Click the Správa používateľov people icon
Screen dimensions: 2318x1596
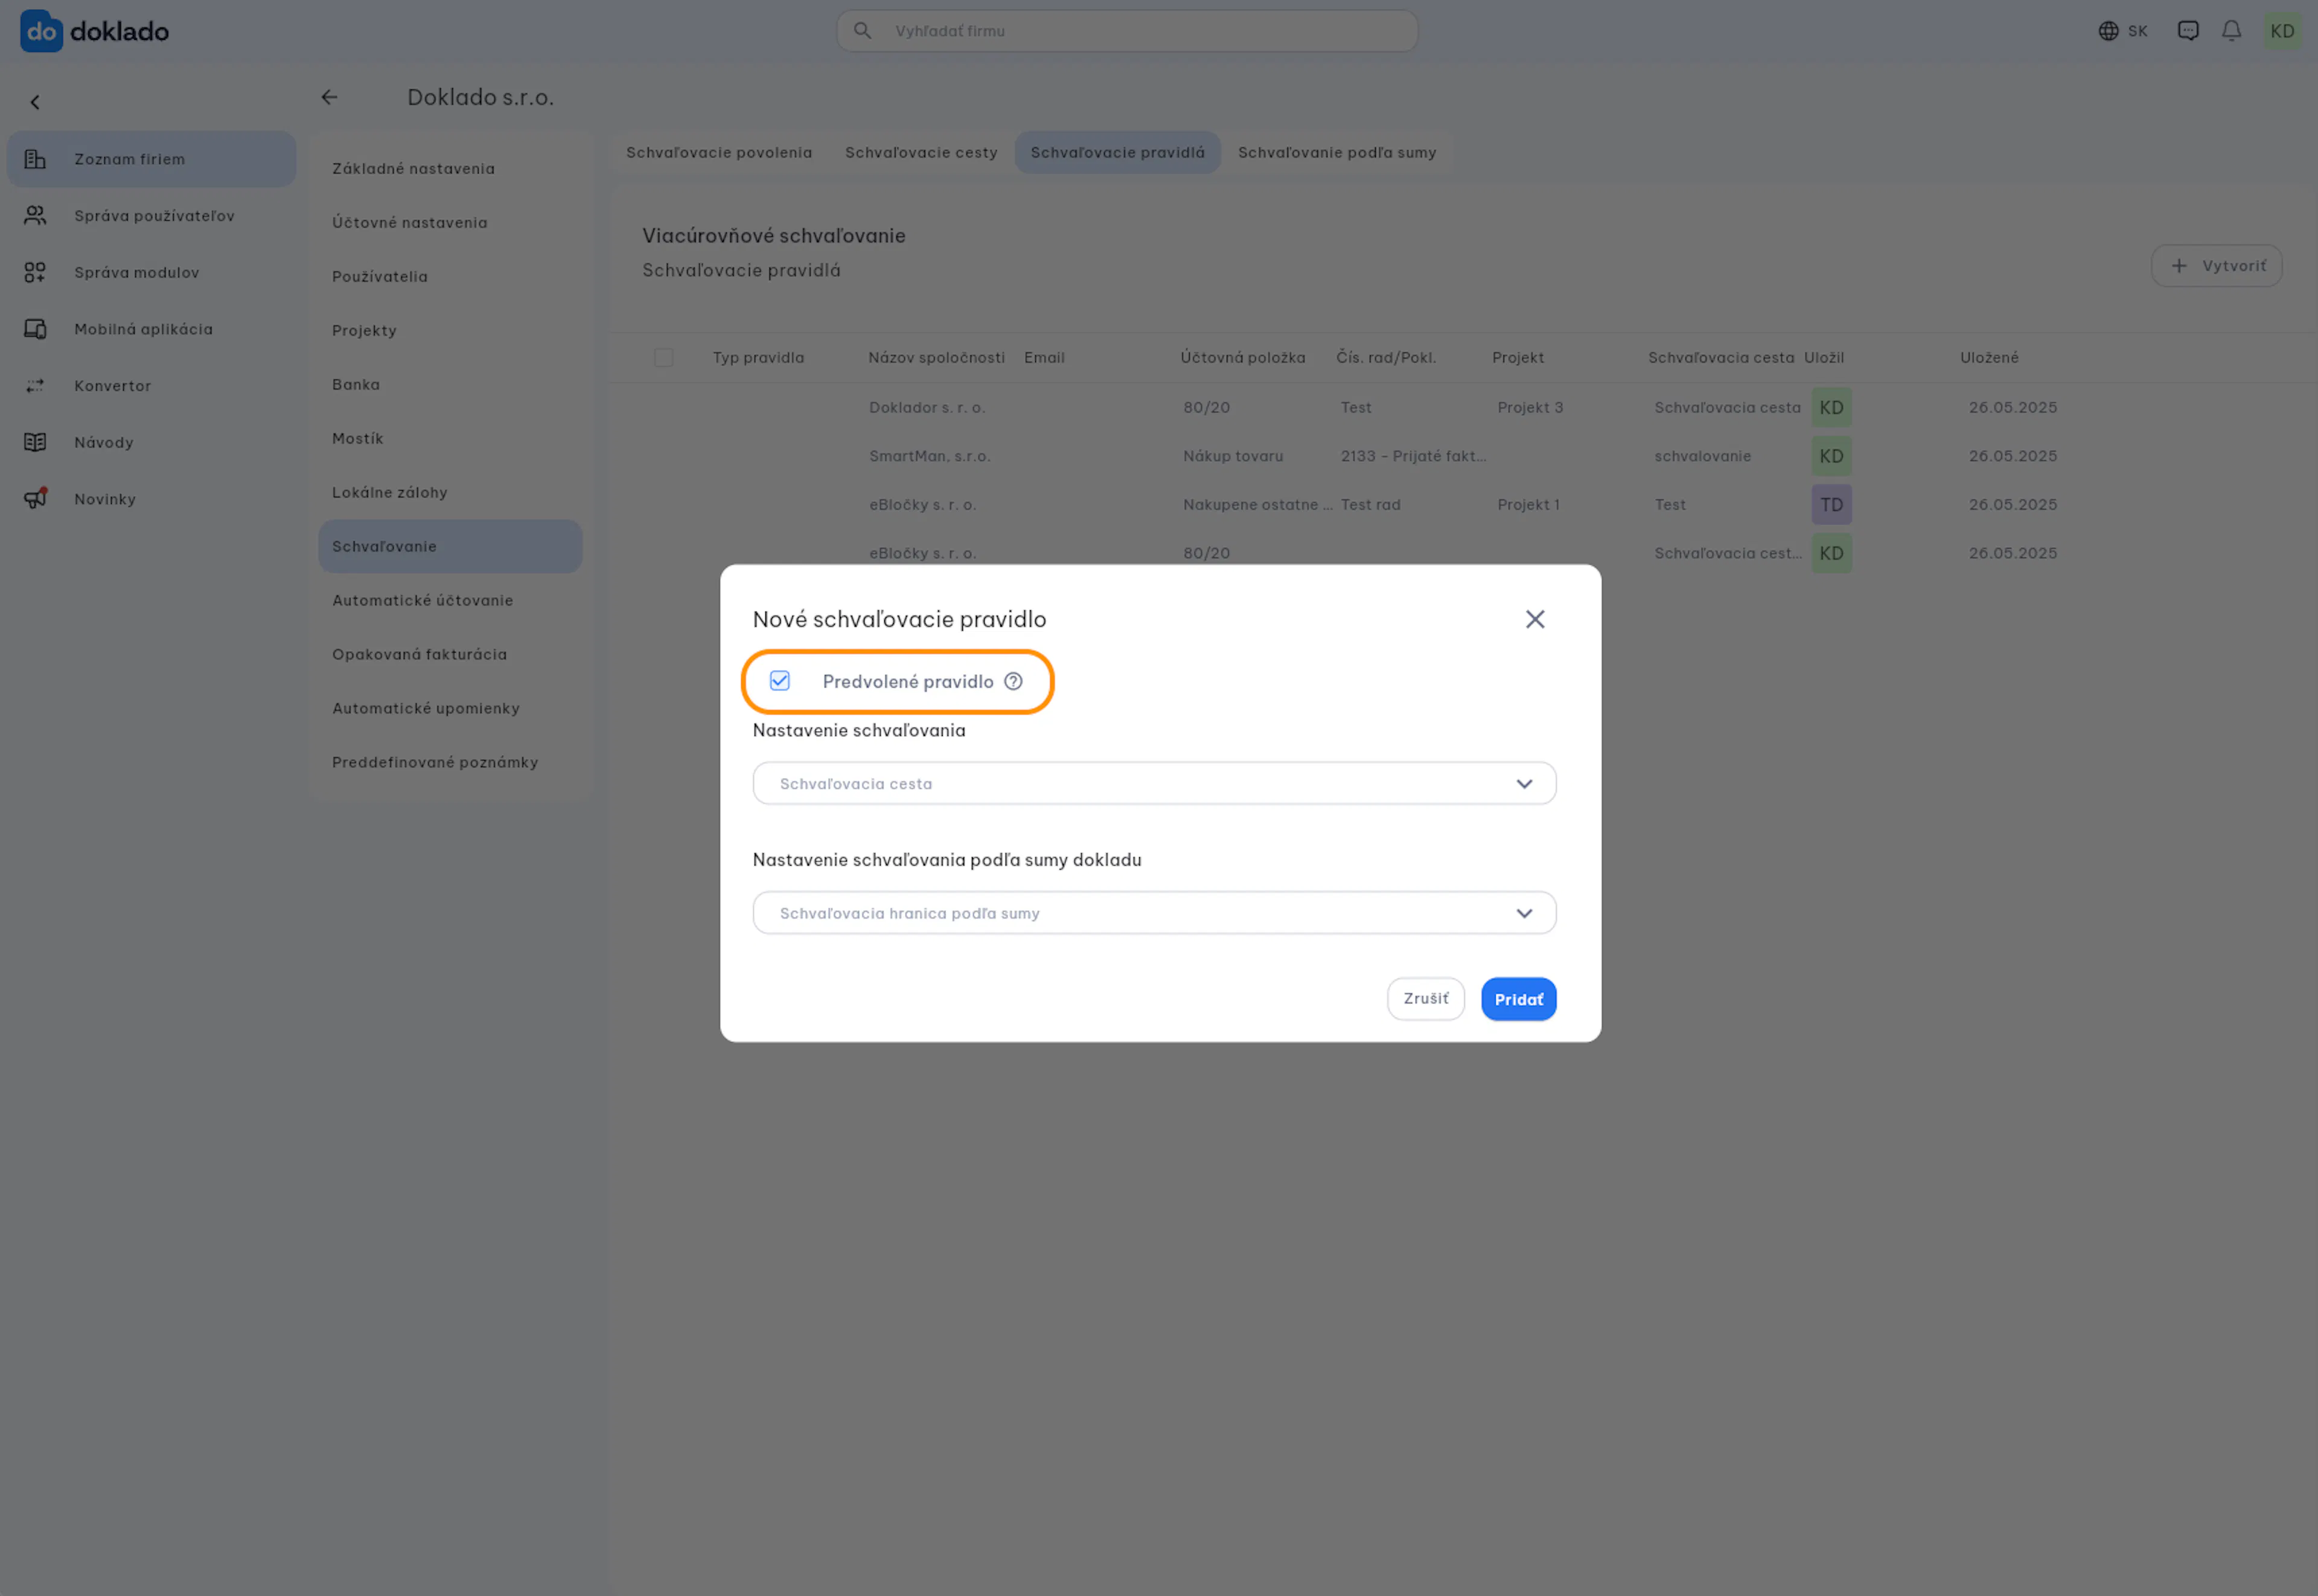(x=35, y=215)
